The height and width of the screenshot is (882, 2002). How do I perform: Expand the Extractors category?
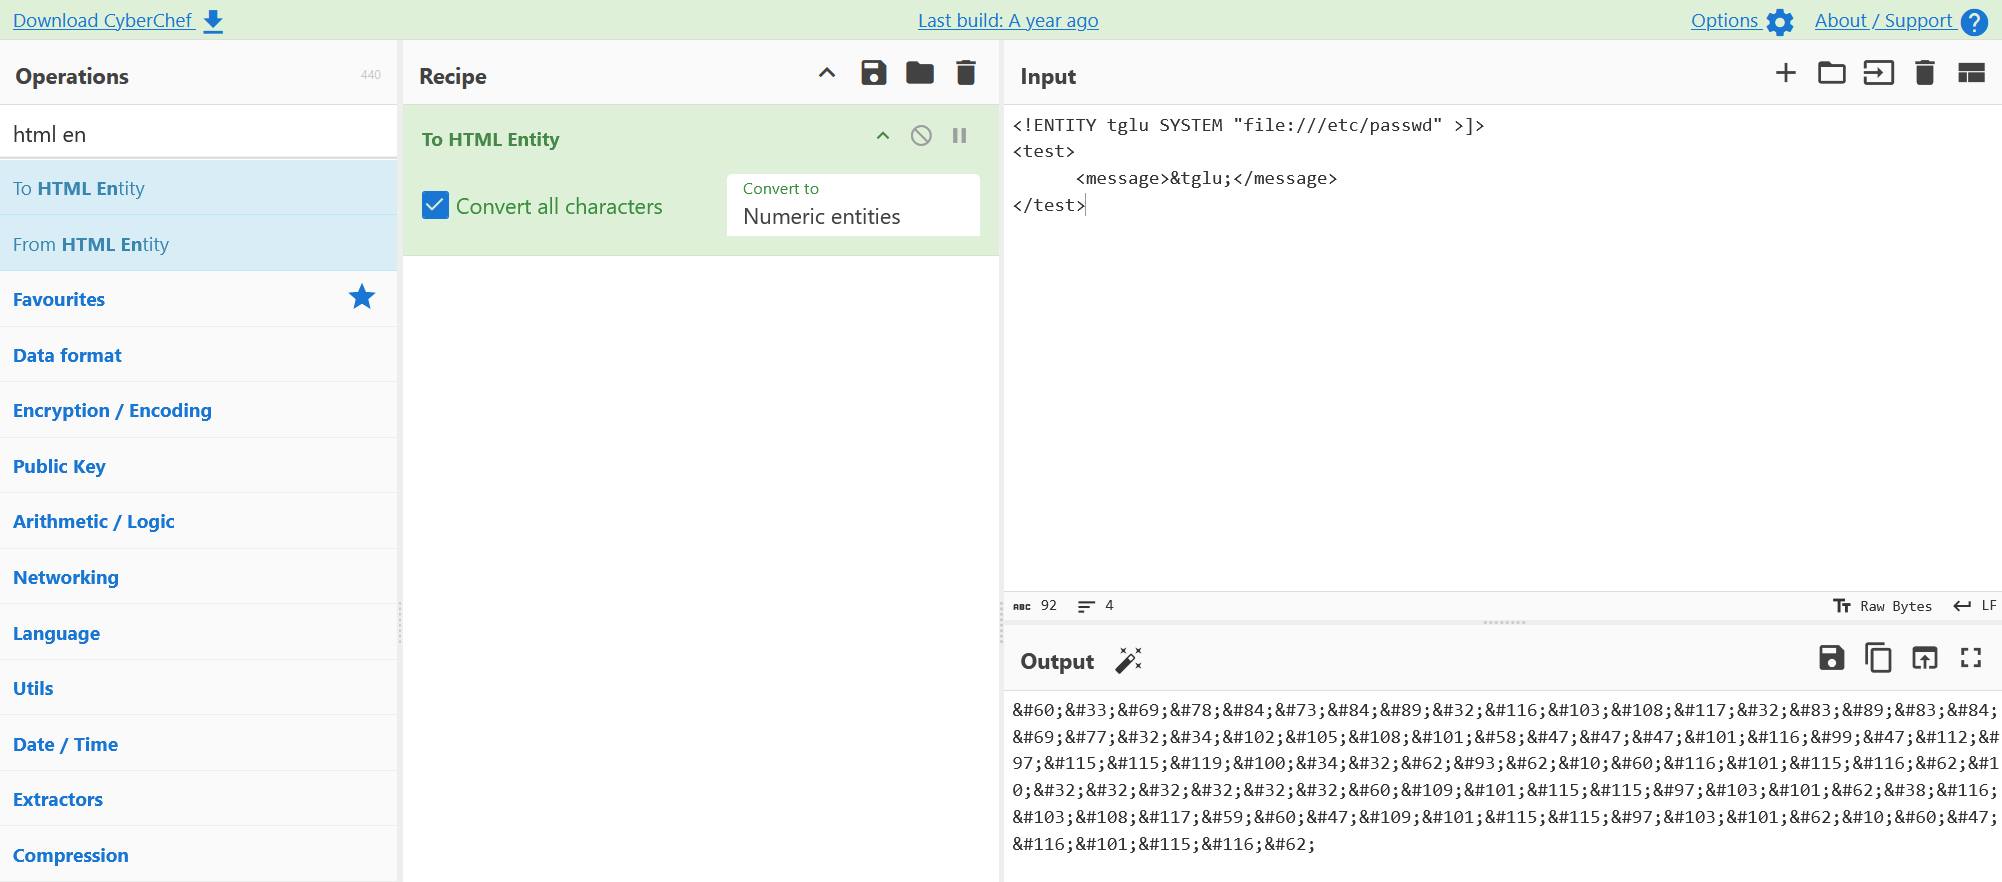[199, 799]
